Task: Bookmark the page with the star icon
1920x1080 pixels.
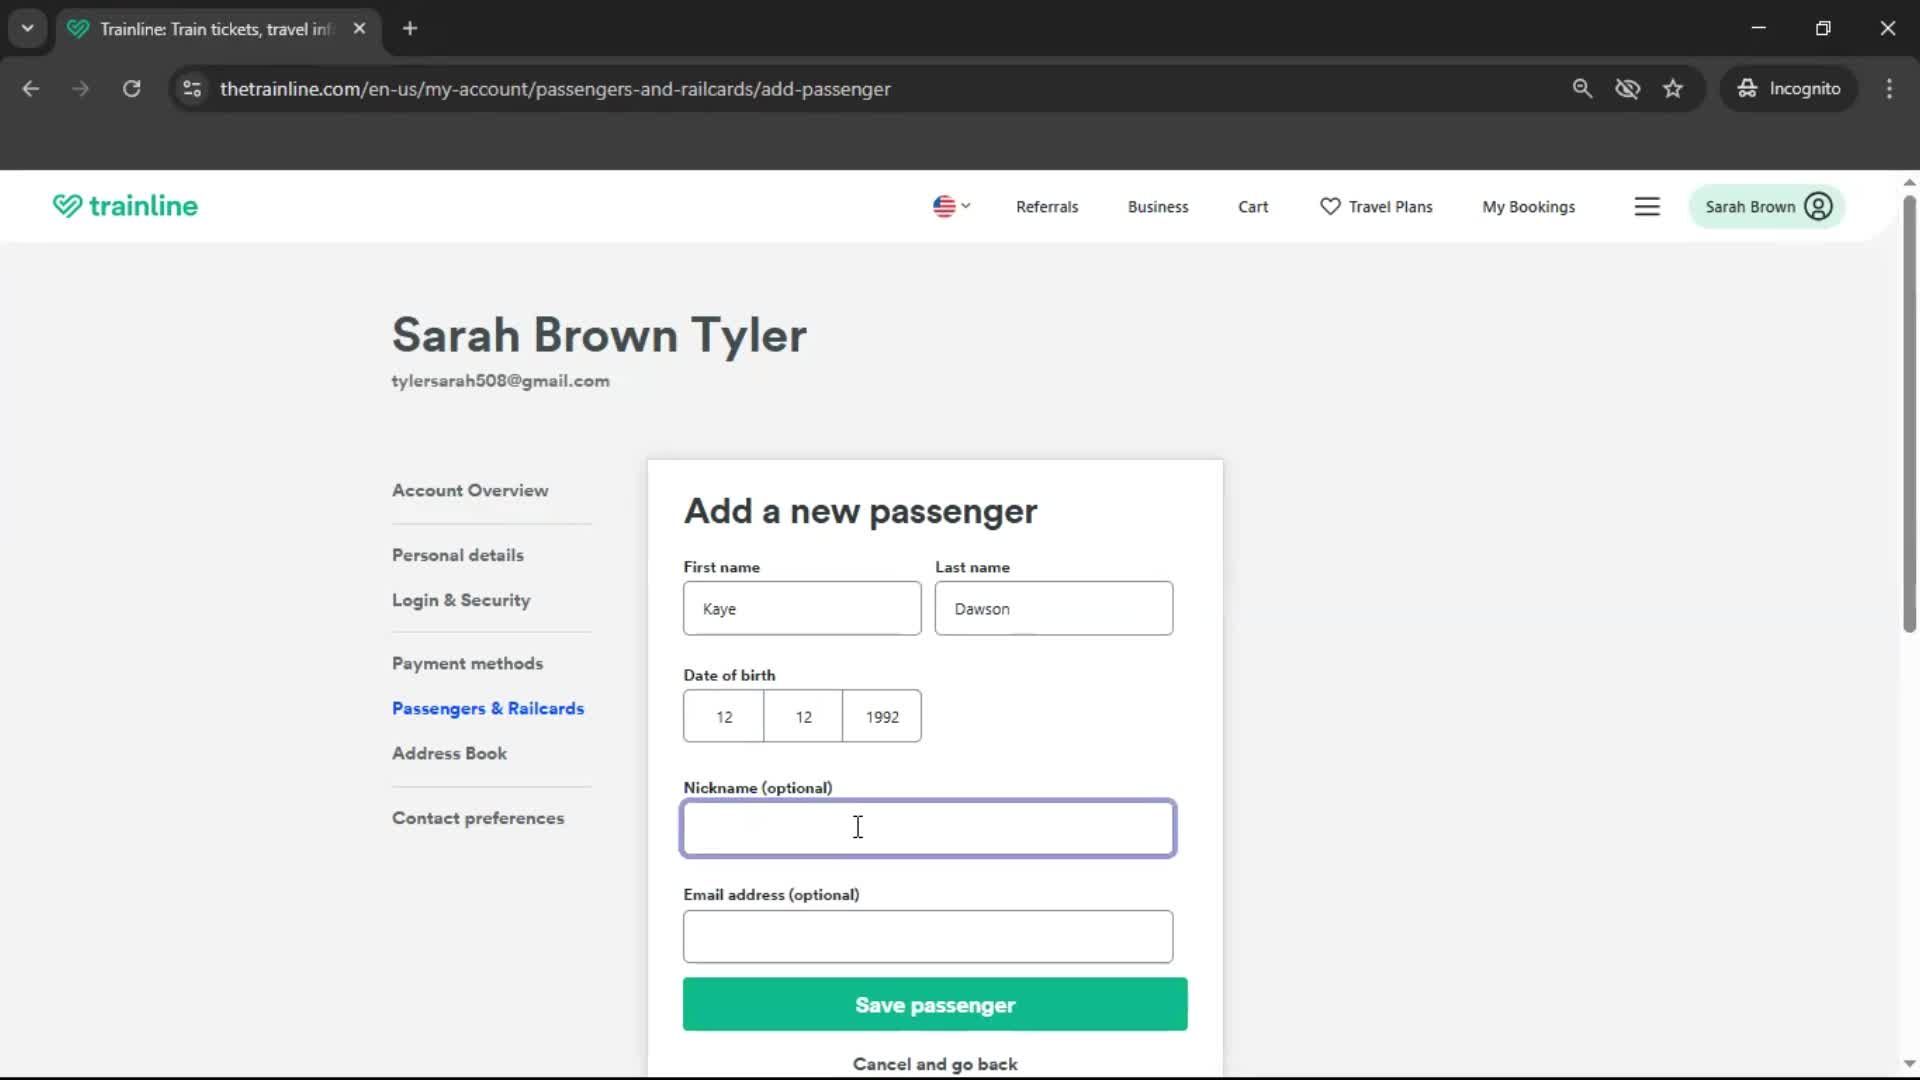Action: tap(1673, 88)
